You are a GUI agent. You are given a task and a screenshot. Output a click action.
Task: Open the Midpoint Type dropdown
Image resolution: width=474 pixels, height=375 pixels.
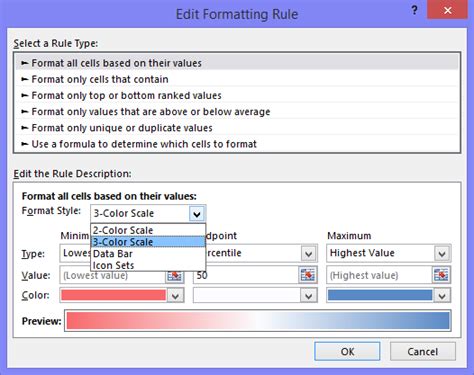pyautogui.click(x=308, y=254)
